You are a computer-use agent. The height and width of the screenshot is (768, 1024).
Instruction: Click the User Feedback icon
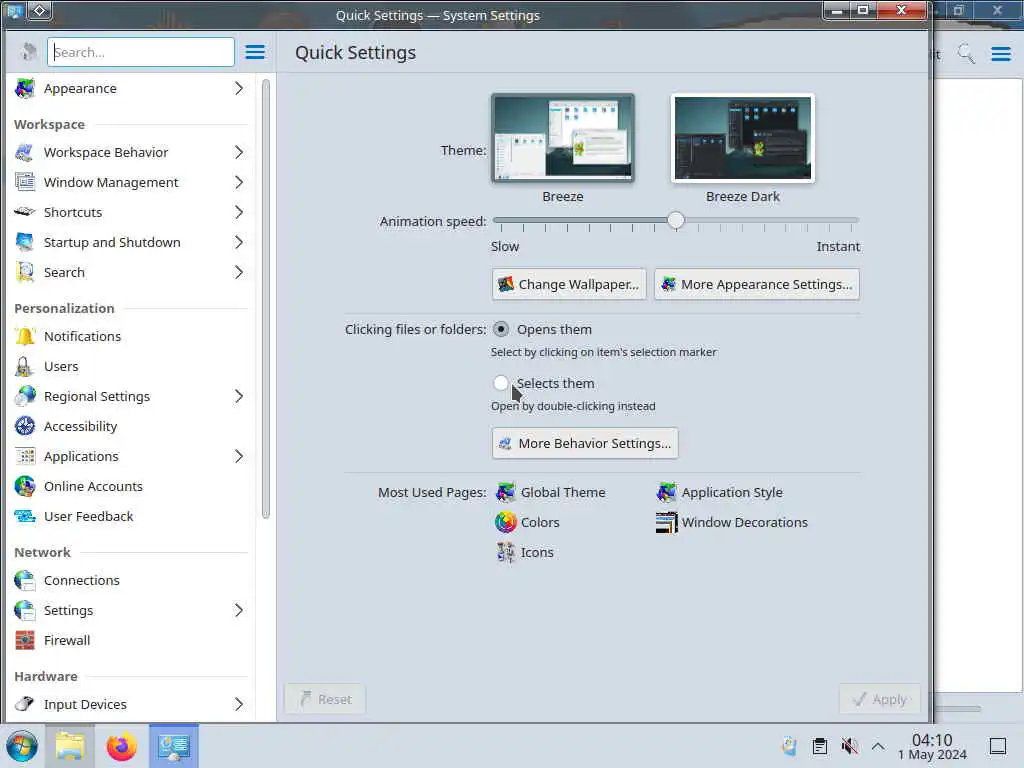click(25, 517)
